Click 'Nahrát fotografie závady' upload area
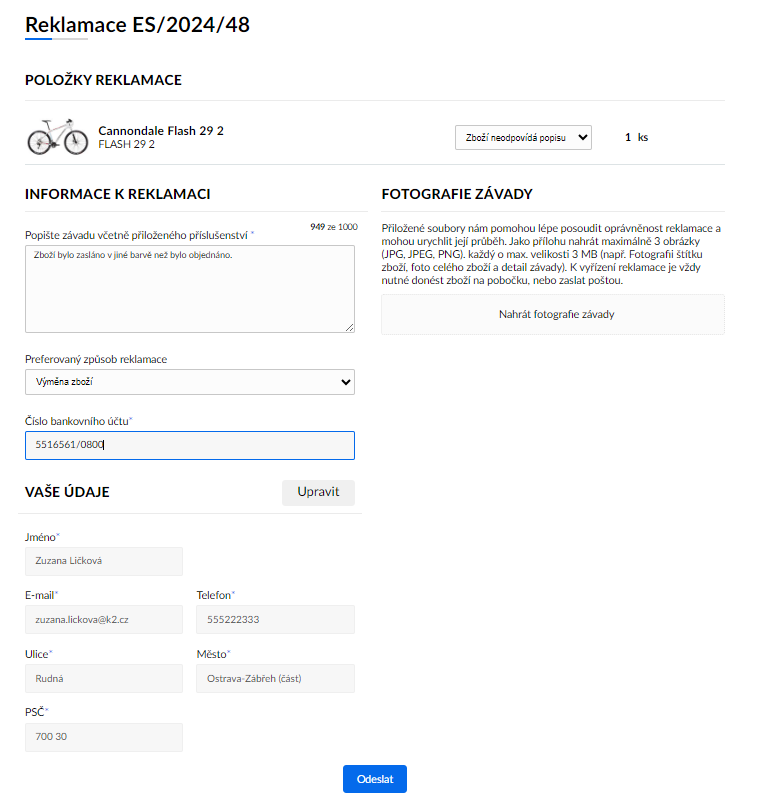The height and width of the screenshot is (808, 764). click(553, 314)
